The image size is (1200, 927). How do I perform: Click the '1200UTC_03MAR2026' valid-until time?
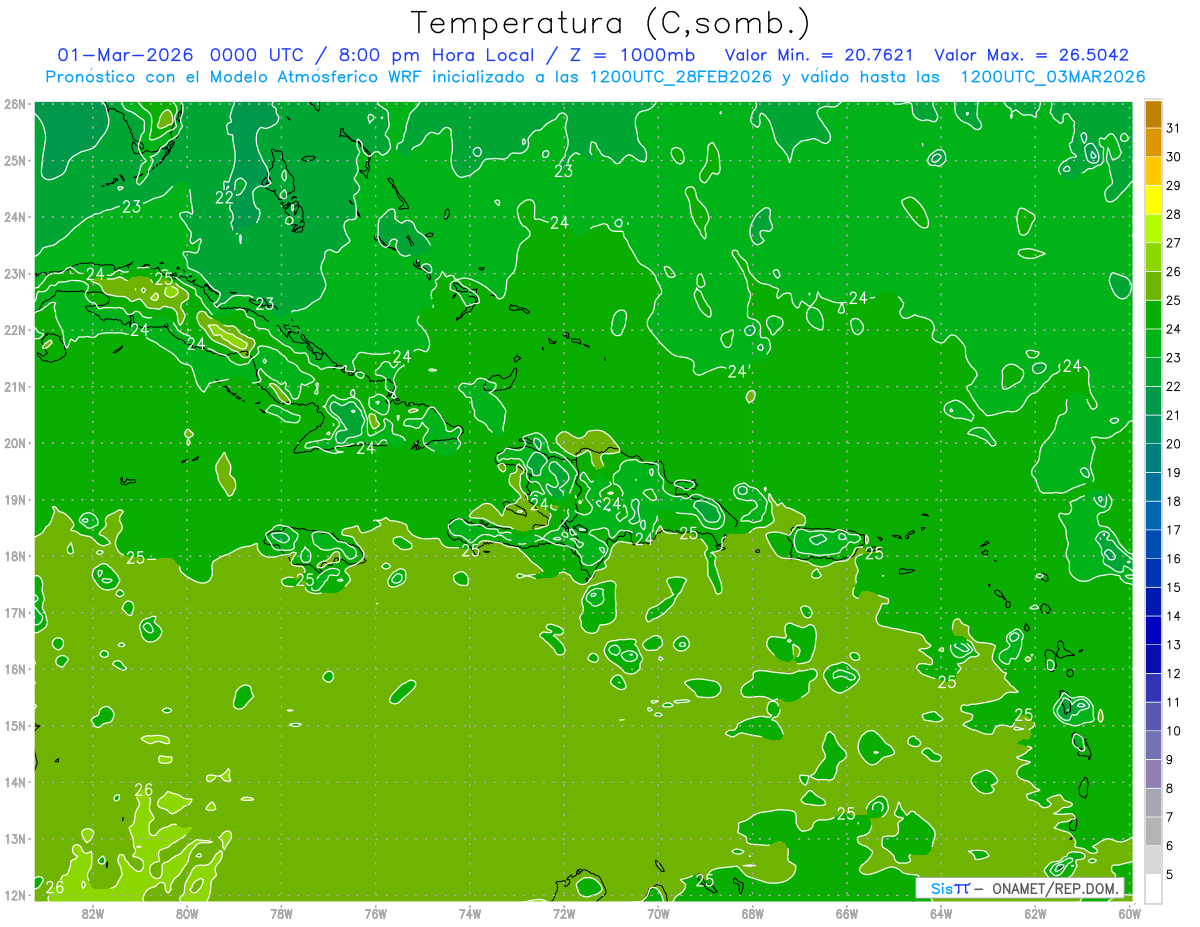coord(1052,77)
